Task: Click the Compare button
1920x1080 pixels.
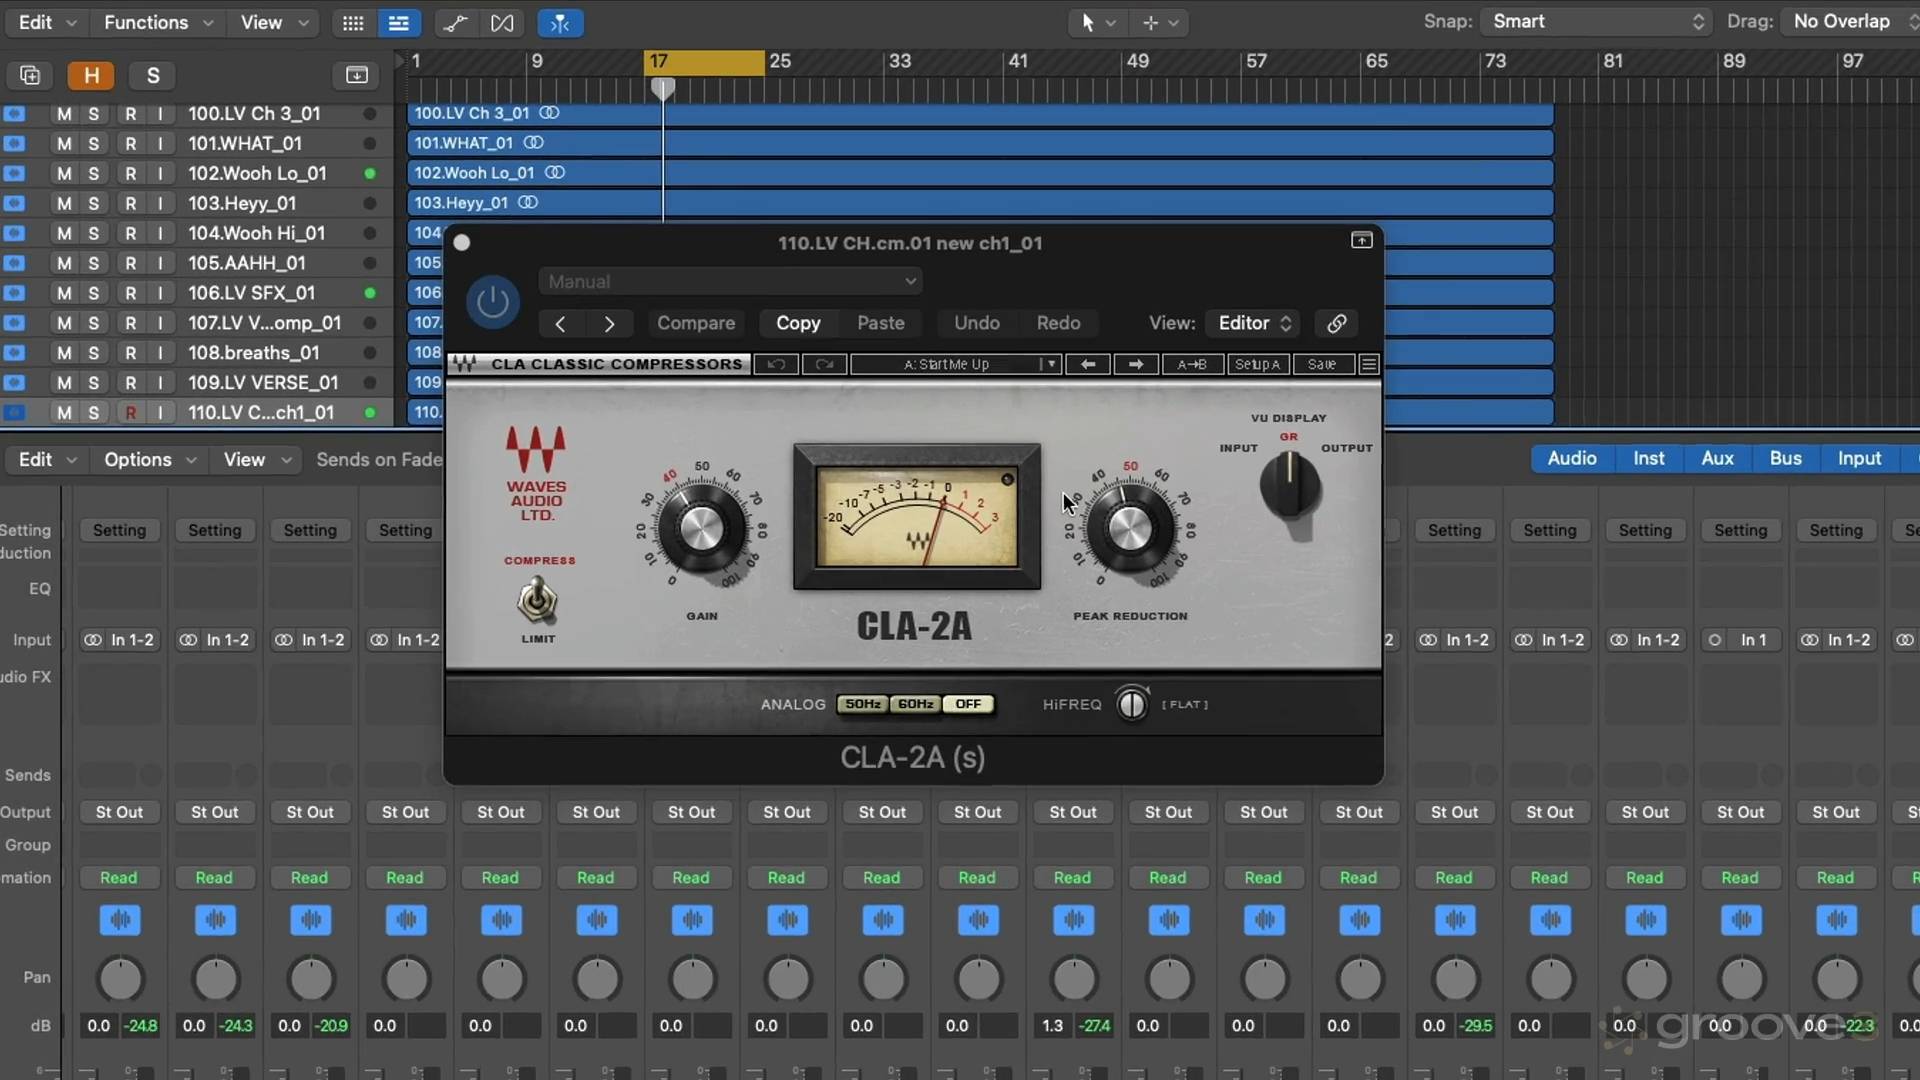Action: [x=695, y=323]
